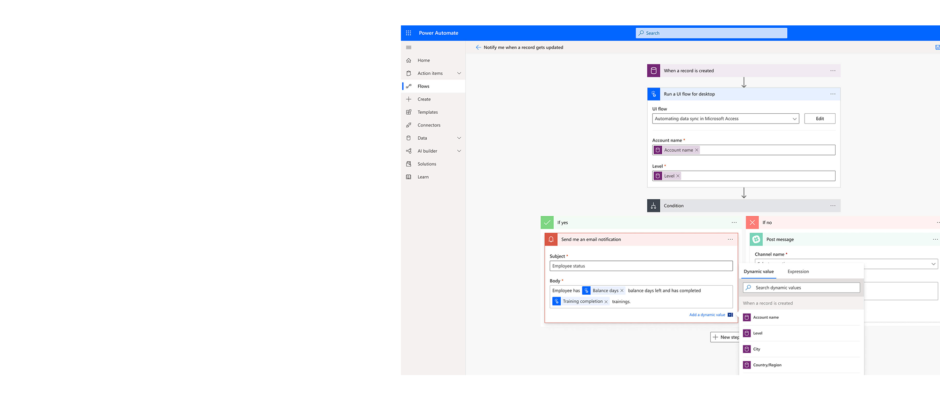Switch to the Expression tab

click(x=798, y=272)
